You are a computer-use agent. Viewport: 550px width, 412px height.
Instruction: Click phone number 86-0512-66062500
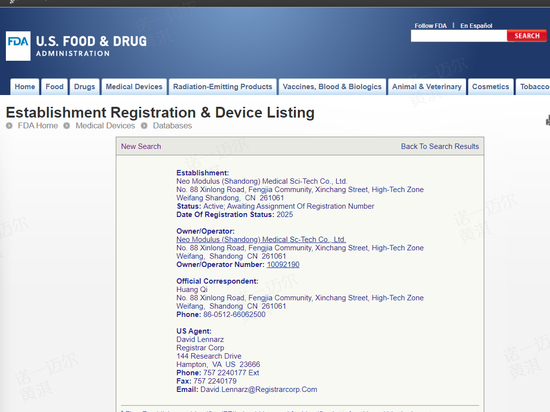234,315
